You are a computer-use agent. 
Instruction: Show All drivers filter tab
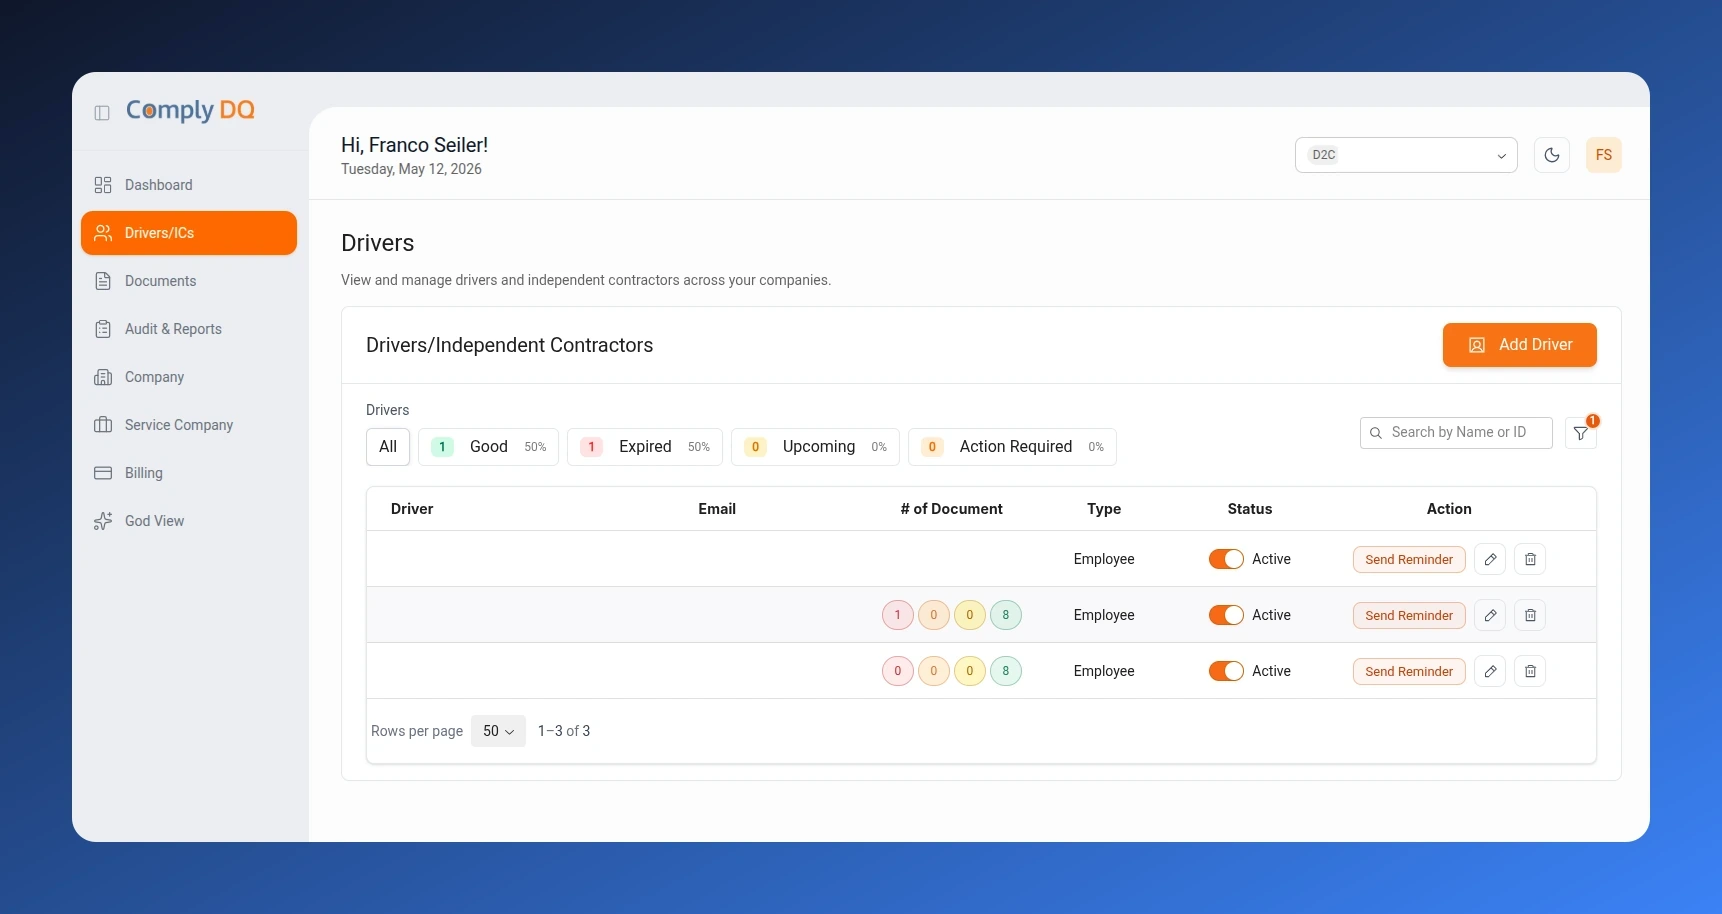pyautogui.click(x=388, y=447)
